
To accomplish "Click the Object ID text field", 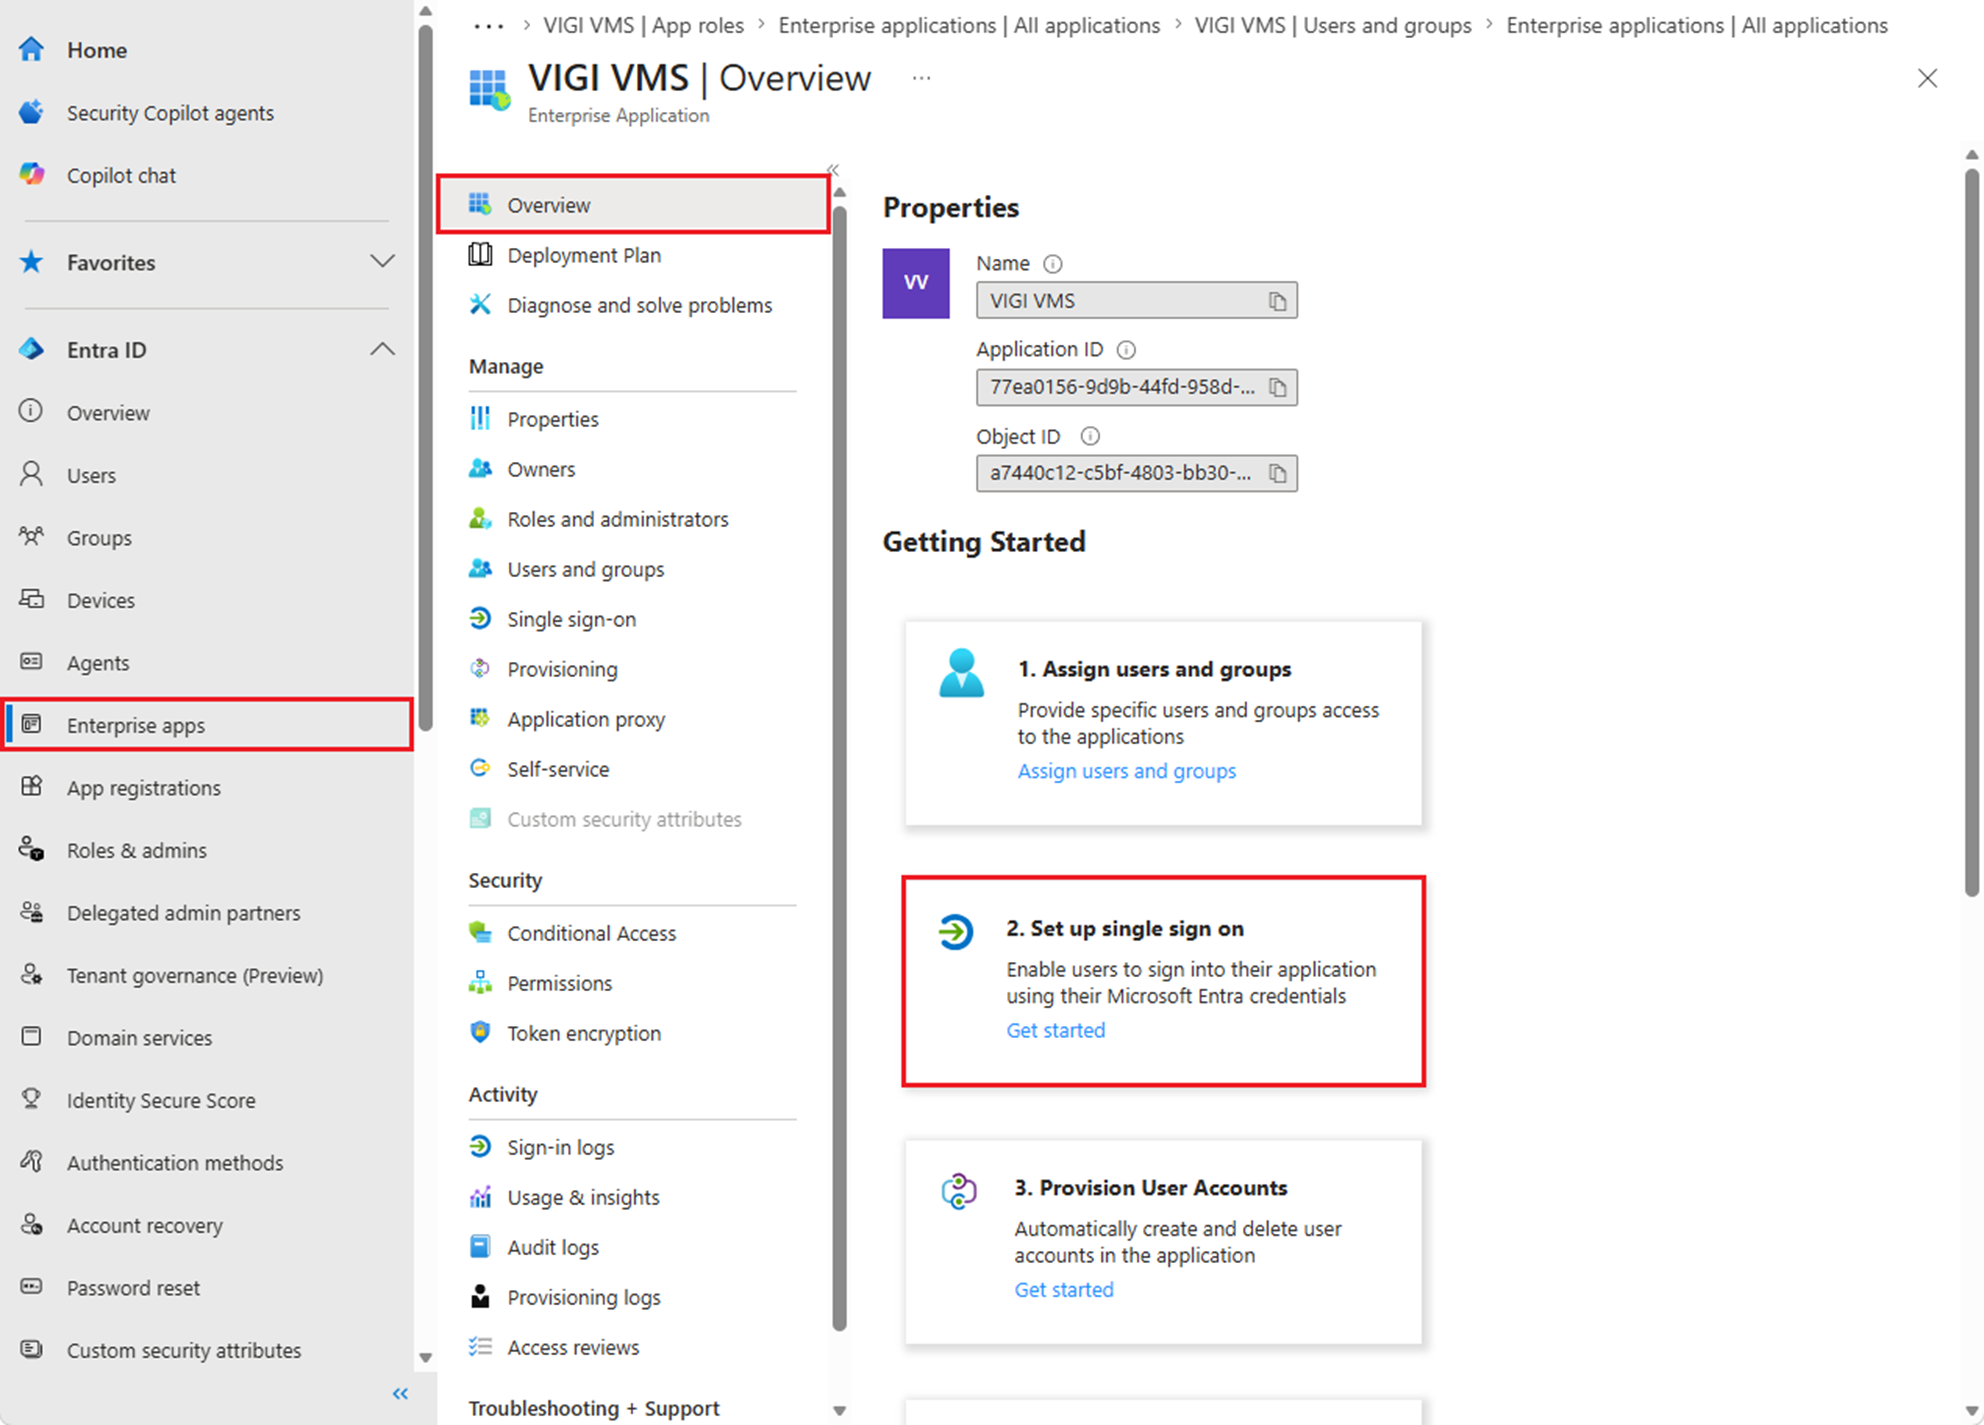I will (x=1137, y=473).
